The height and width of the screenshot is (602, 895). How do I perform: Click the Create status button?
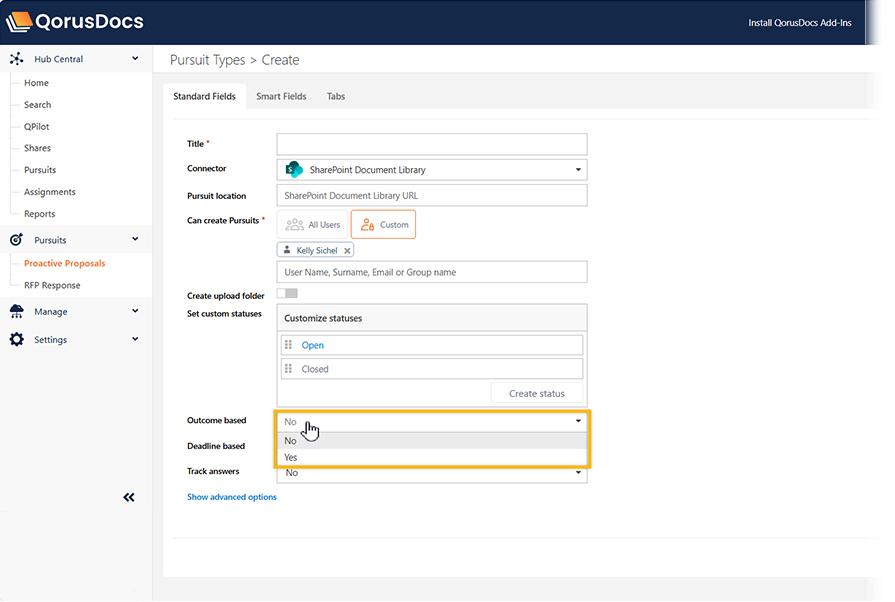(536, 393)
